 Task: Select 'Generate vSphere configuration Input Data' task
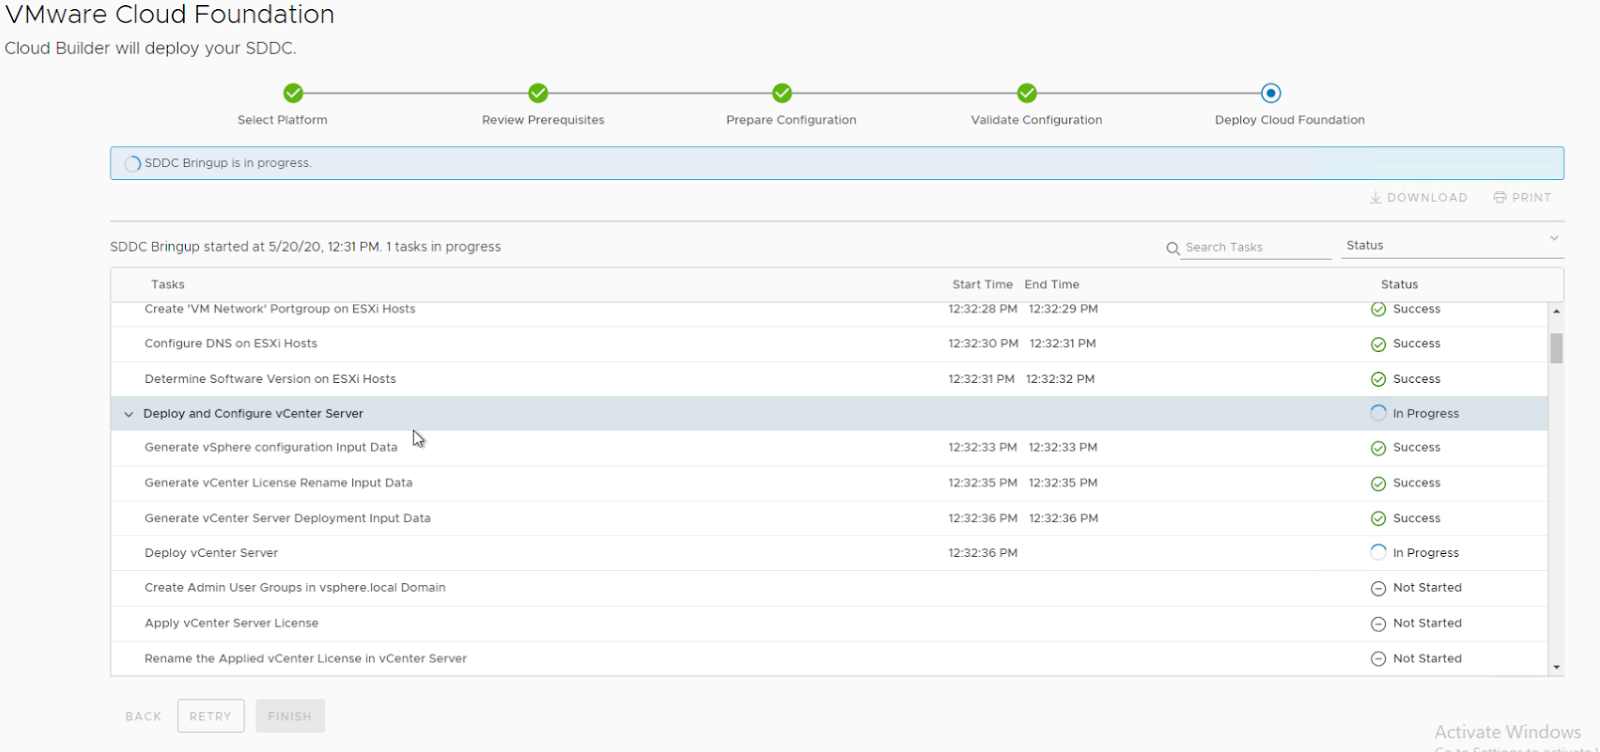coord(829,448)
